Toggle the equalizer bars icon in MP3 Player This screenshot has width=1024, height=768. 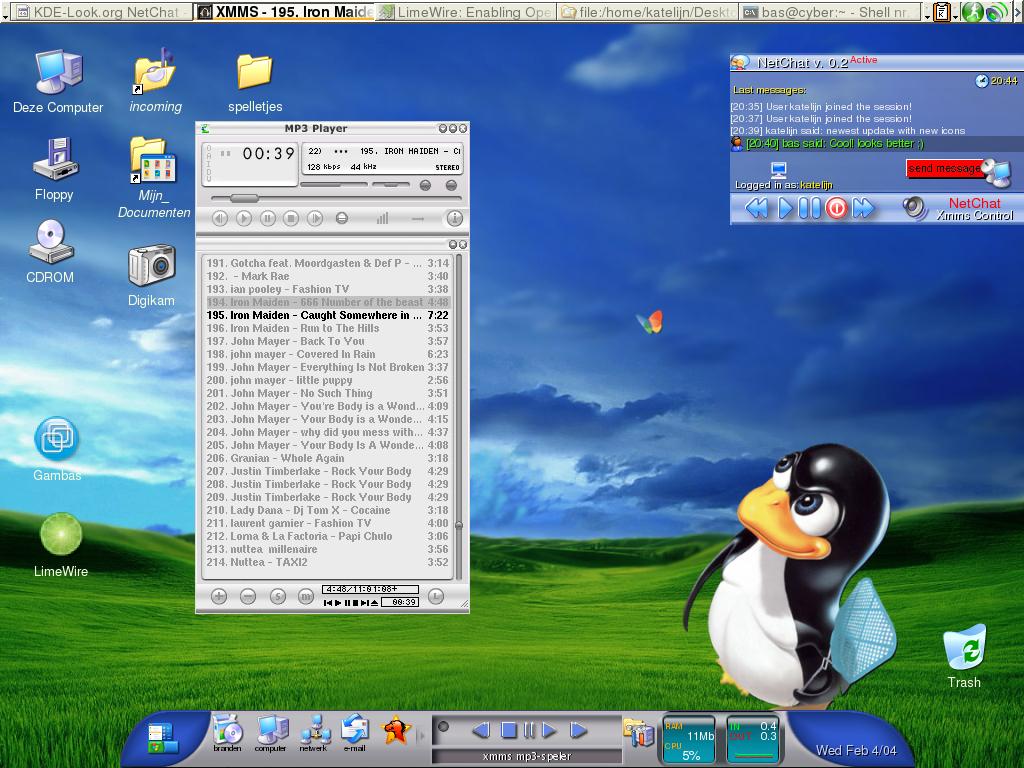pyautogui.click(x=383, y=218)
